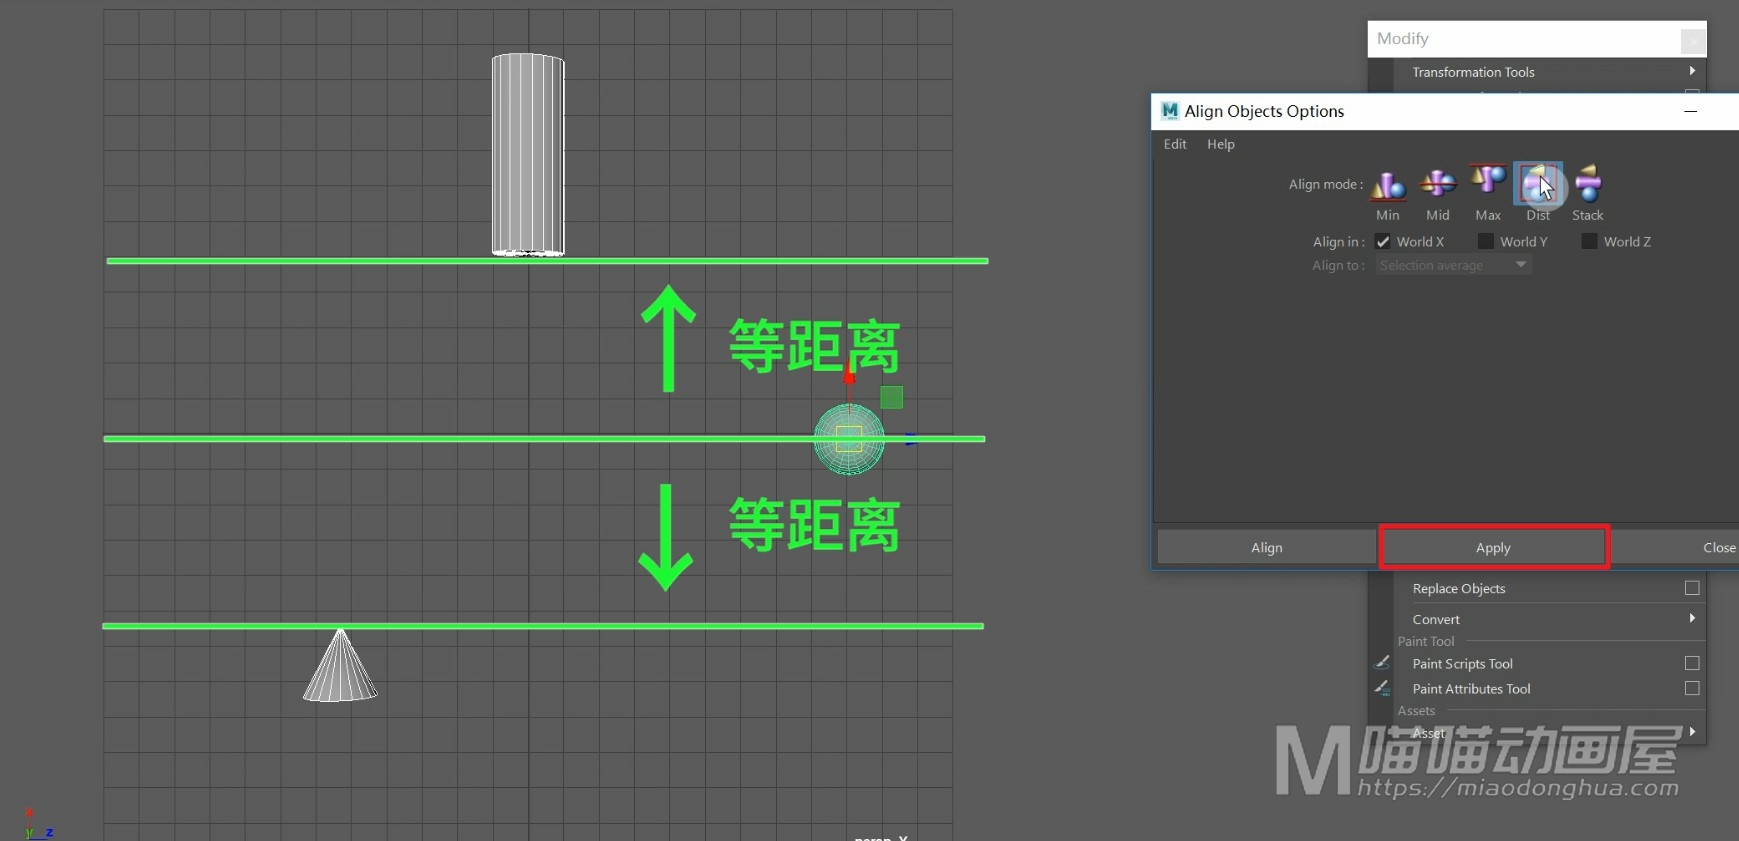The width and height of the screenshot is (1739, 841).
Task: Expand the Asset submenu arrow
Action: (1692, 732)
